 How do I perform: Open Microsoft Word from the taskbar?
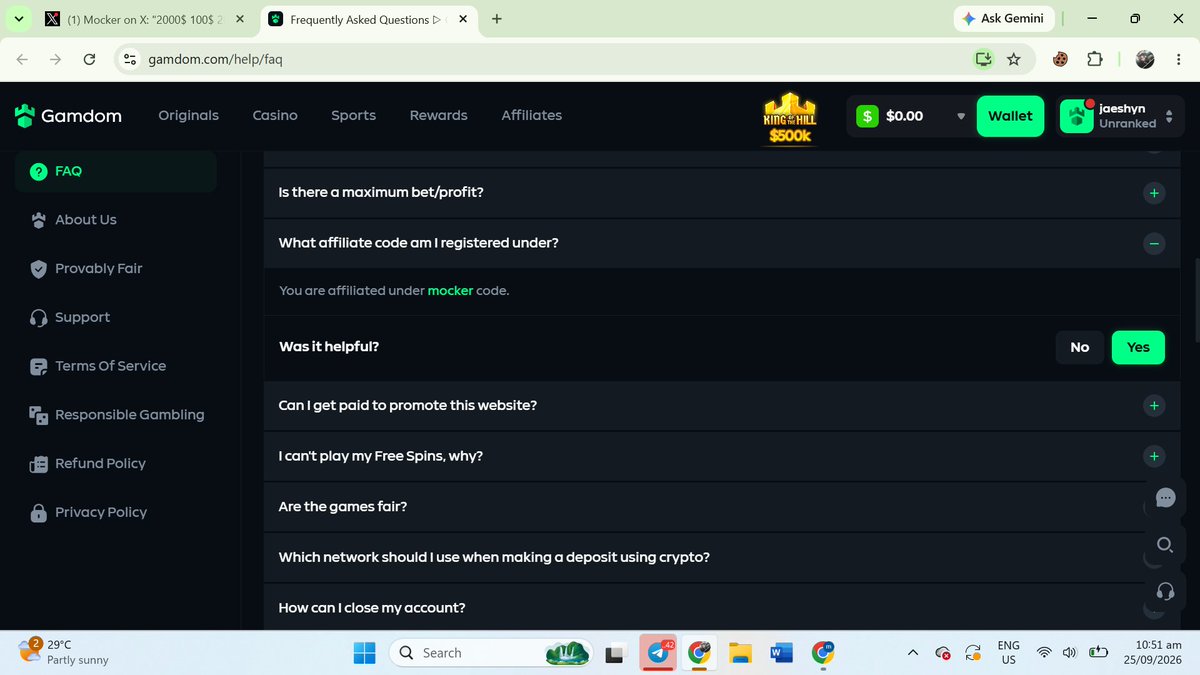point(781,653)
